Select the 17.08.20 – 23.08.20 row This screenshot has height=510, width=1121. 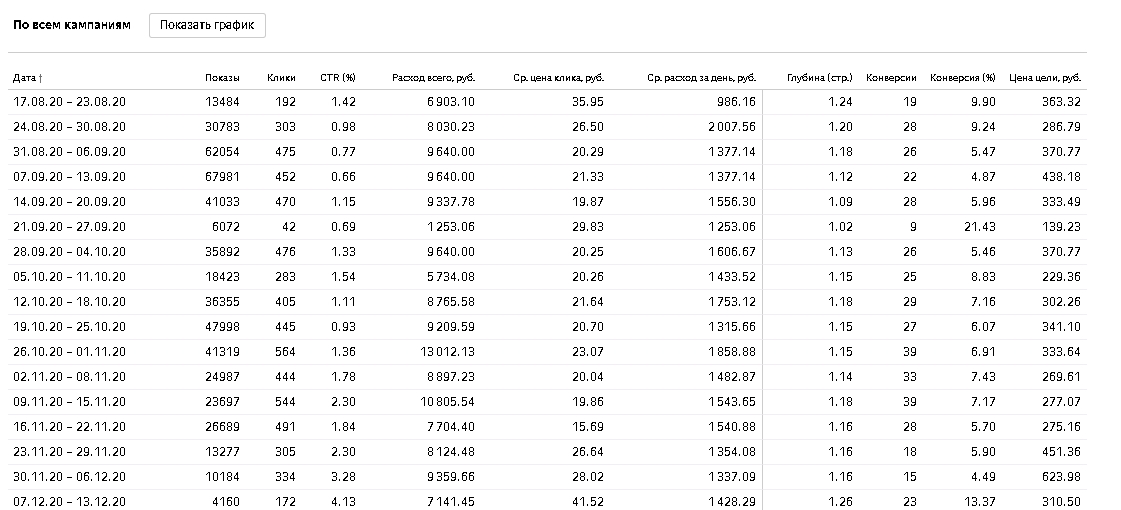547,102
